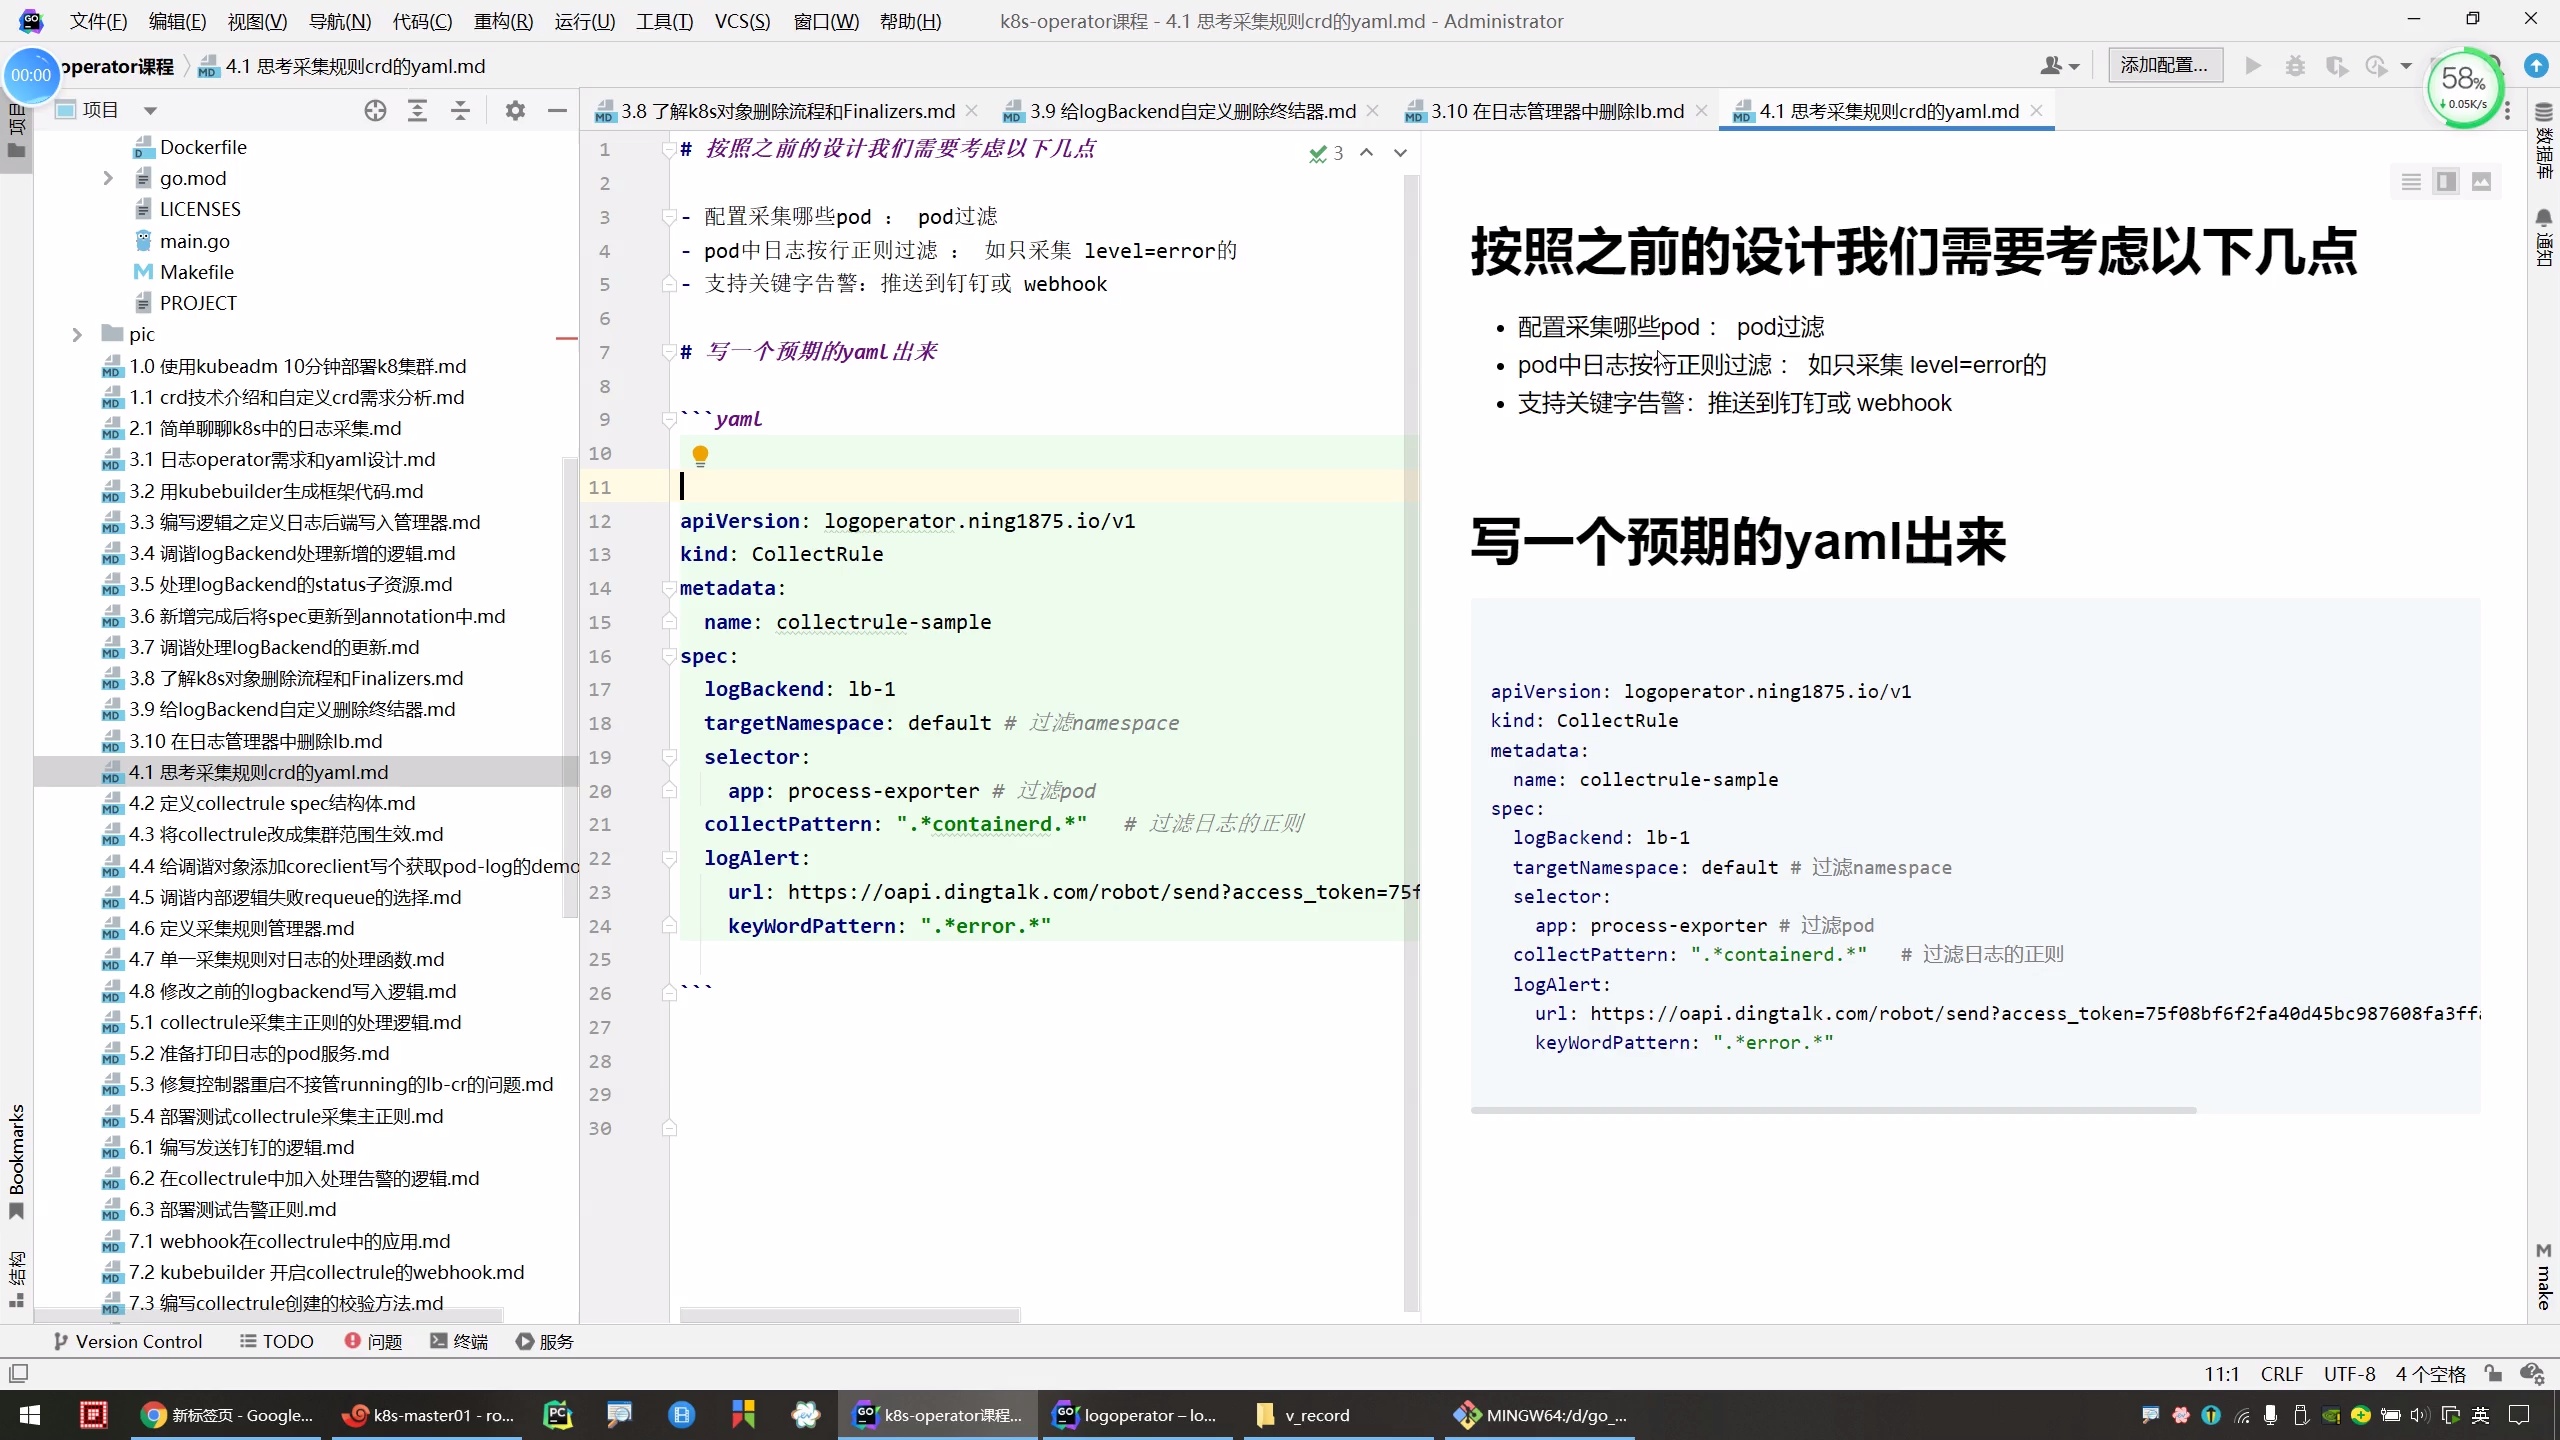Screen dimensions: 2560x1440
Task: Open the 添加配置 run configurations dropdown
Action: (2164, 64)
